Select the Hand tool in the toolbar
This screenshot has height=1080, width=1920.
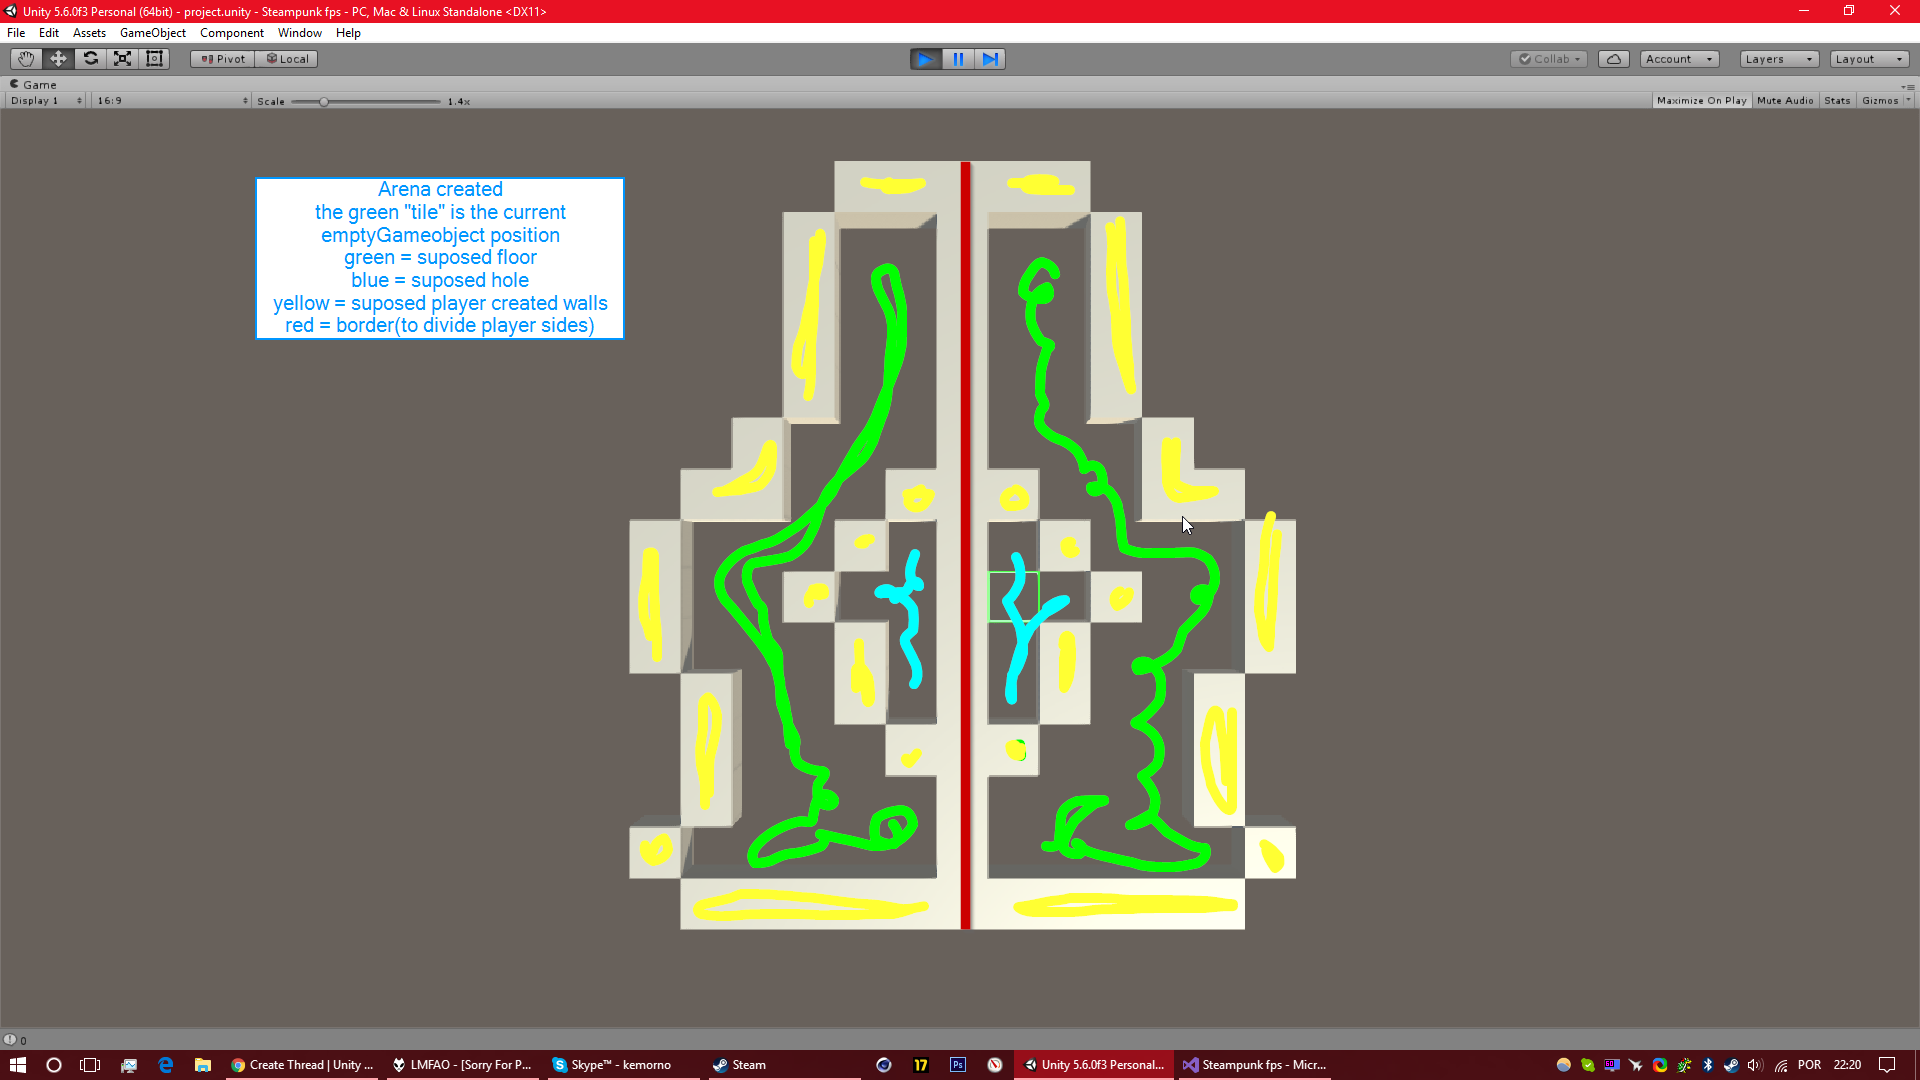pyautogui.click(x=24, y=58)
